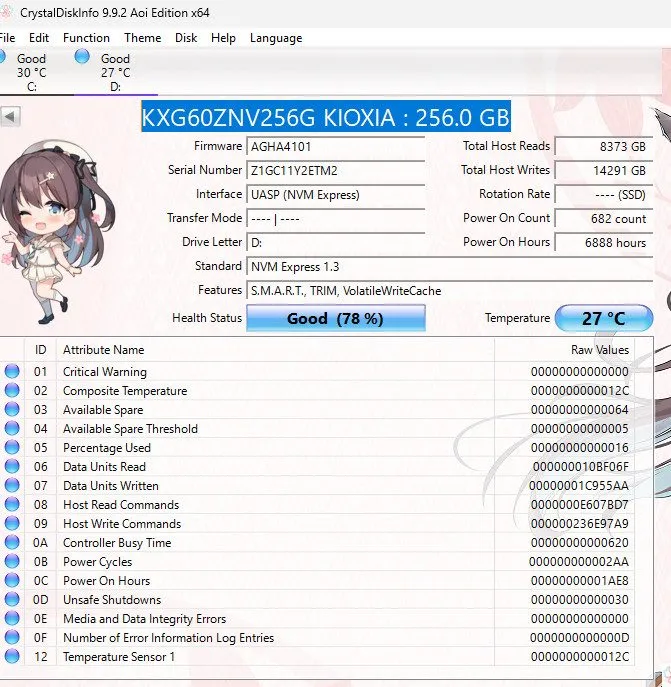Click status orb for Power Cycles
Screen dimensions: 671x687
(12, 562)
